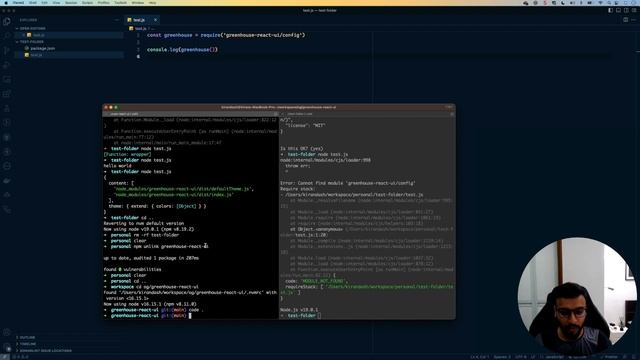The width and height of the screenshot is (640, 360).
Task: Click 'npm unlink greenhouse-react-ui' command in terminal
Action: [x=171, y=247]
